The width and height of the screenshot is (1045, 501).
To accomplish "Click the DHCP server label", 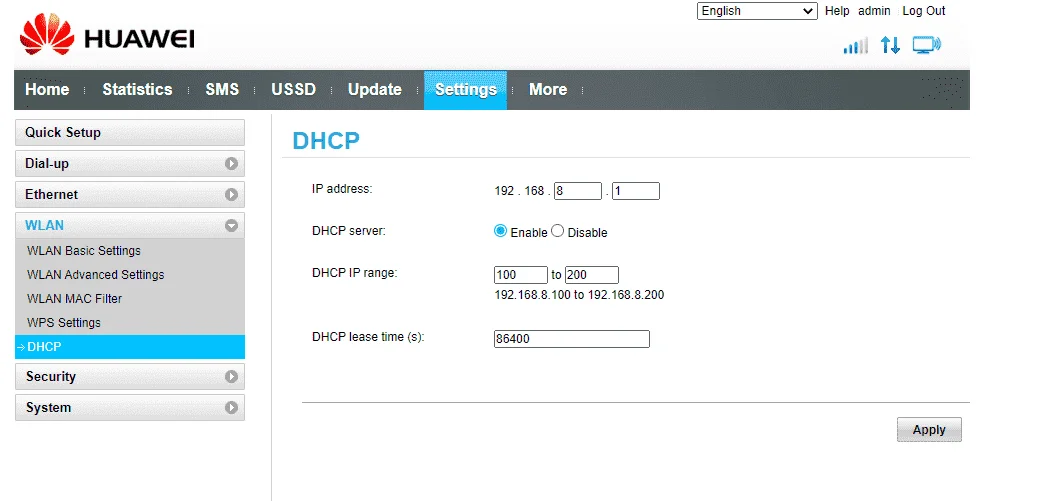I will coord(349,231).
